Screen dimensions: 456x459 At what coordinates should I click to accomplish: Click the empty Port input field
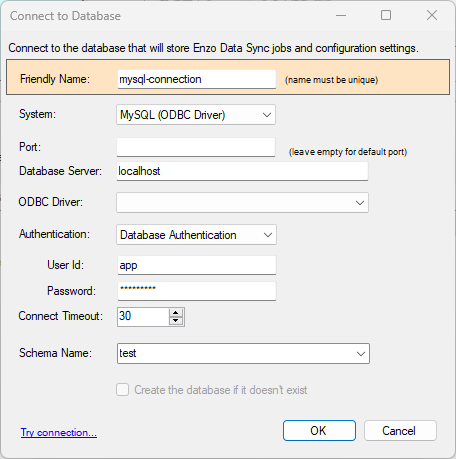point(196,147)
